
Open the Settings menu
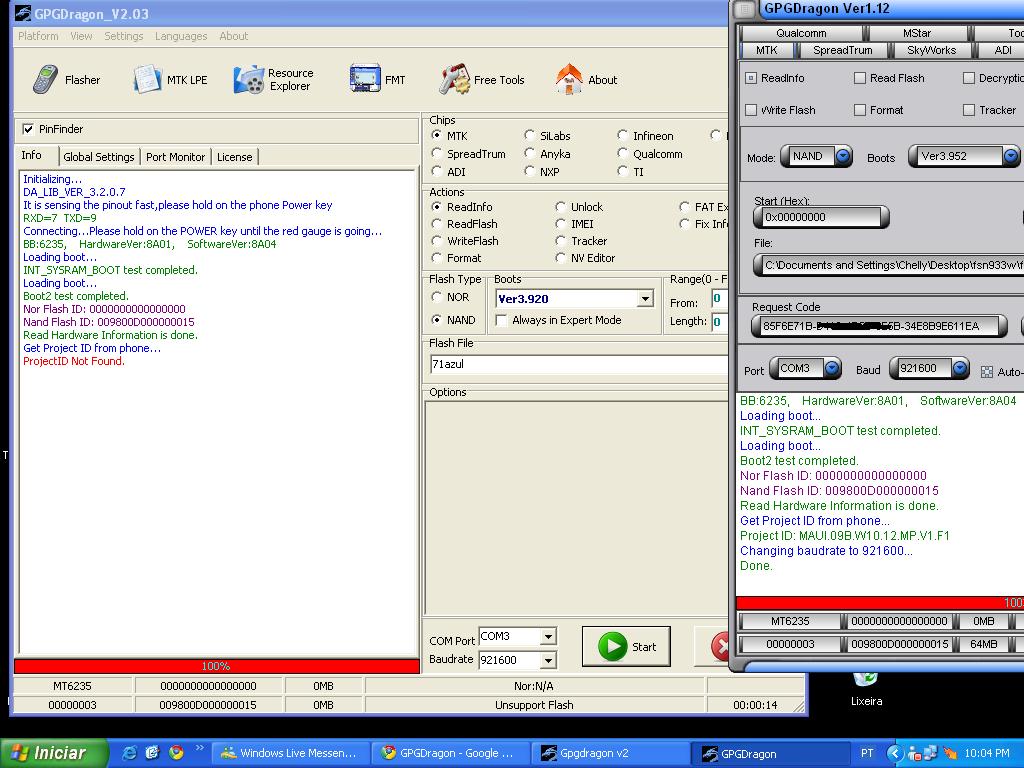coord(123,36)
